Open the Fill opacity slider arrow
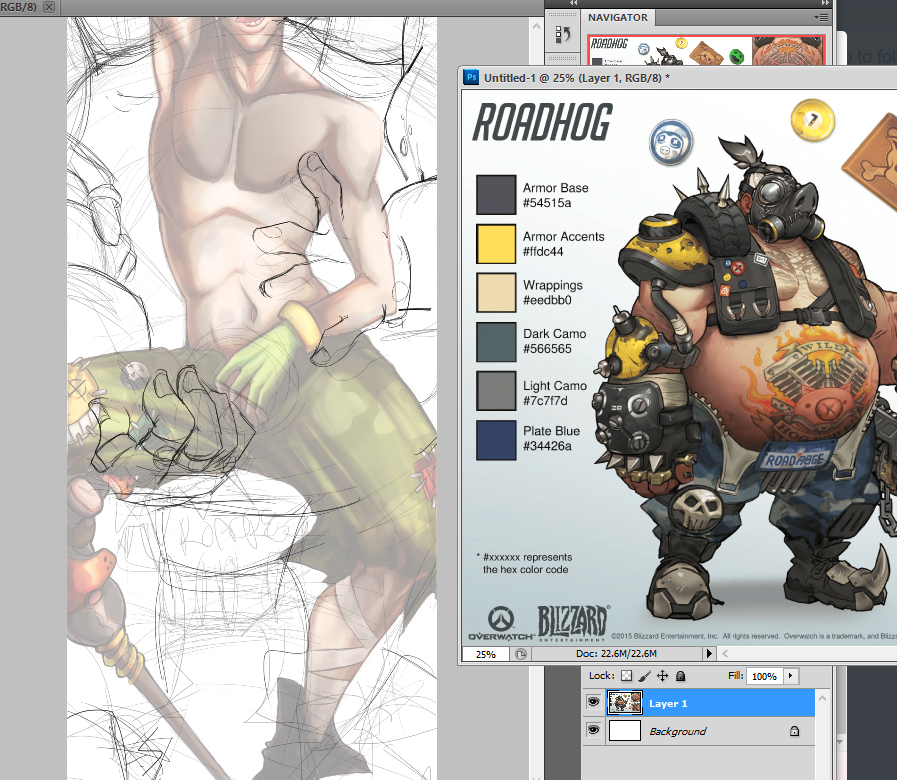The height and width of the screenshot is (780, 897). coord(791,677)
